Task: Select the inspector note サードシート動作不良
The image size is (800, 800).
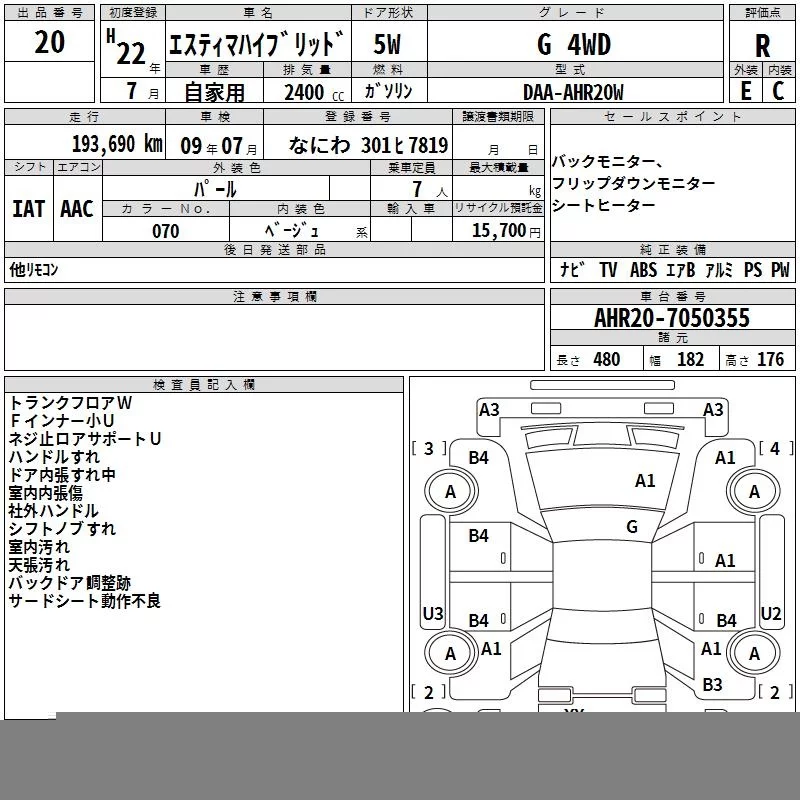Action: pyautogui.click(x=85, y=601)
